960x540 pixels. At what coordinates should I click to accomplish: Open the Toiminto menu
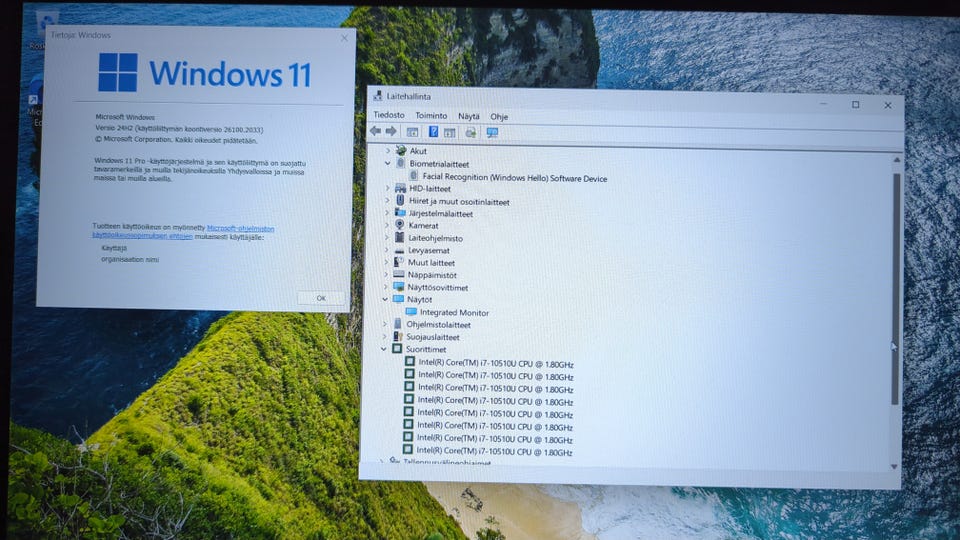point(431,115)
